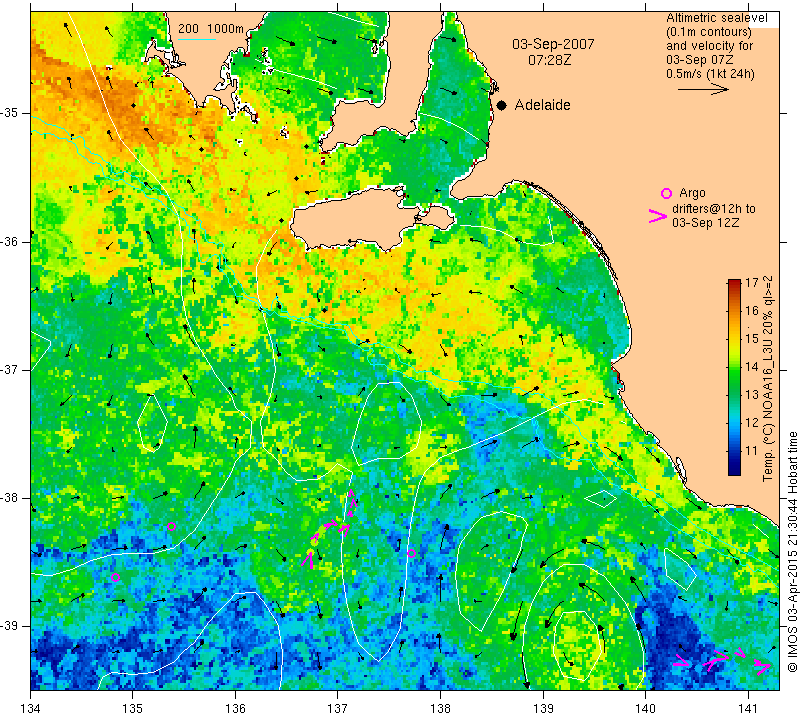800x720 pixels.
Task: Click the Argo float circle near 134.8E 38.6S
Action: [115, 578]
